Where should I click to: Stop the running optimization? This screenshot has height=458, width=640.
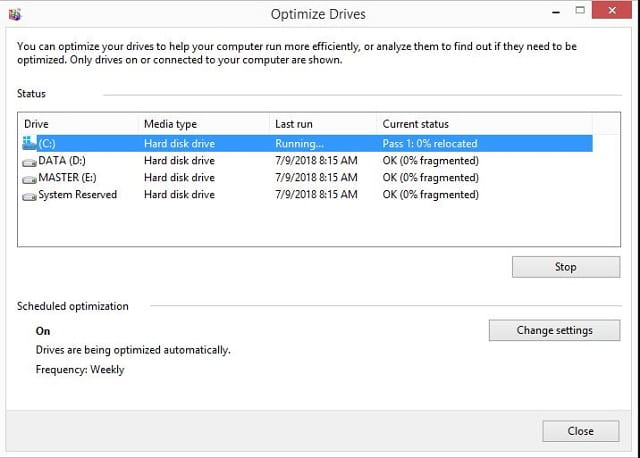[566, 267]
